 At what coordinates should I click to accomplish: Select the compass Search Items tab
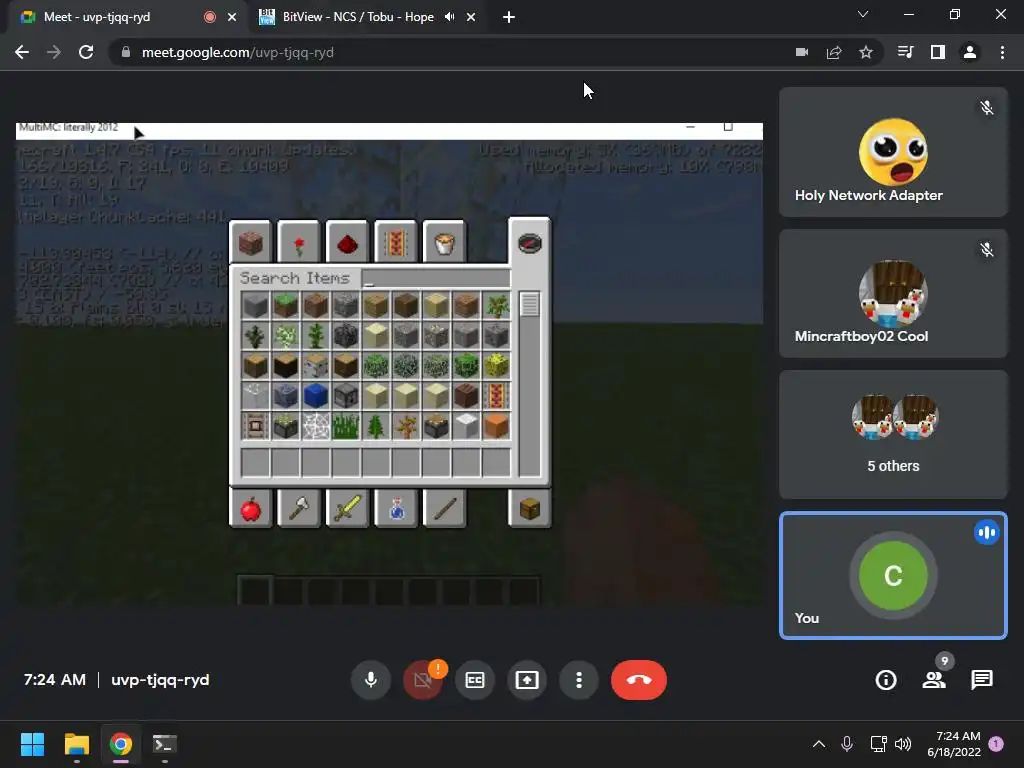tap(530, 243)
